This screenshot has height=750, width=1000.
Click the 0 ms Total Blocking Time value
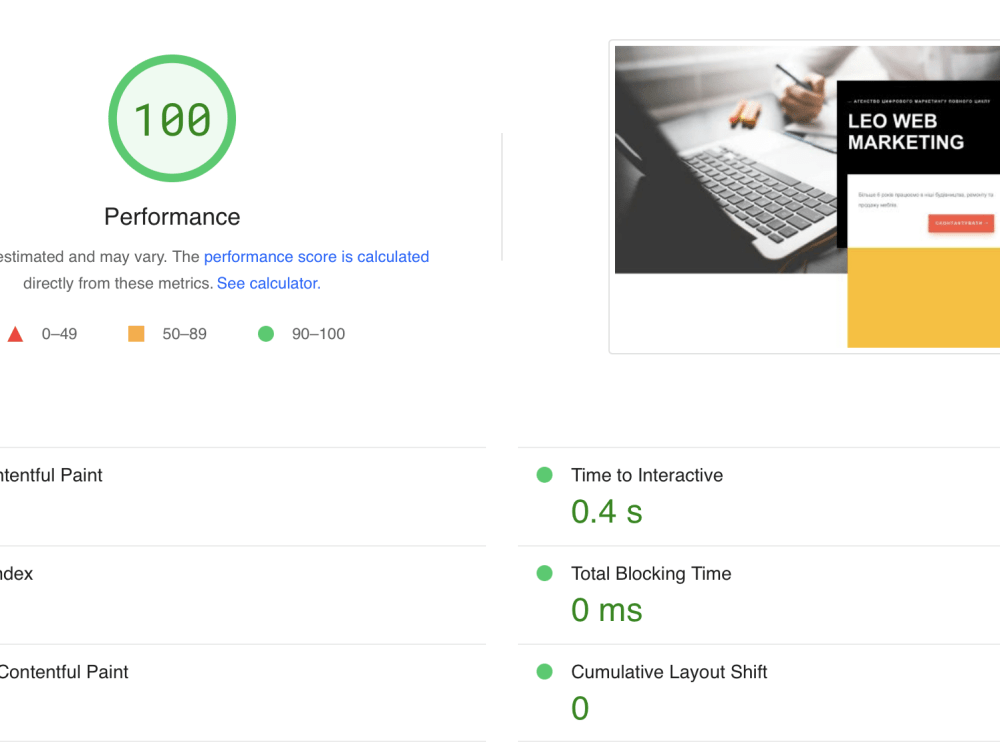pos(606,610)
